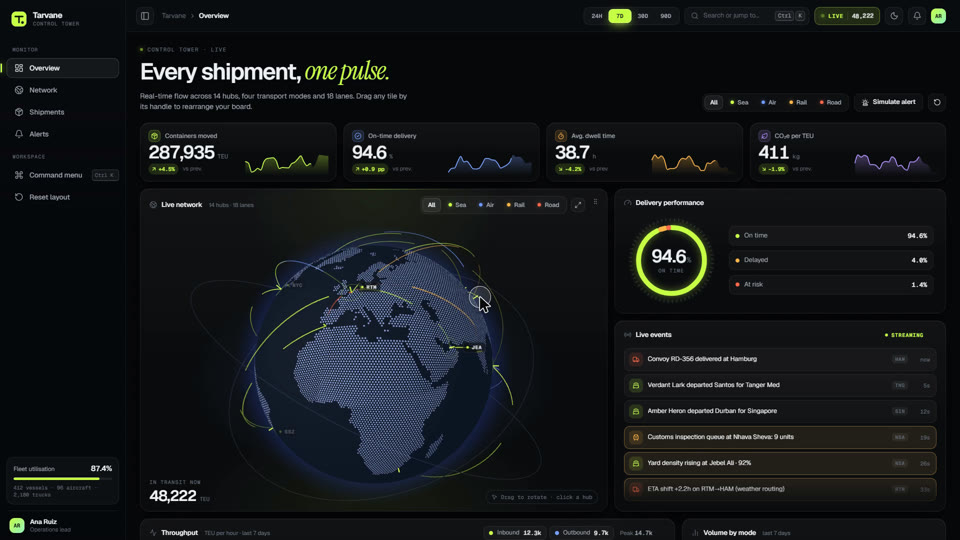This screenshot has width=960, height=540.
Task: Filter header by Rail mode
Action: click(x=798, y=102)
